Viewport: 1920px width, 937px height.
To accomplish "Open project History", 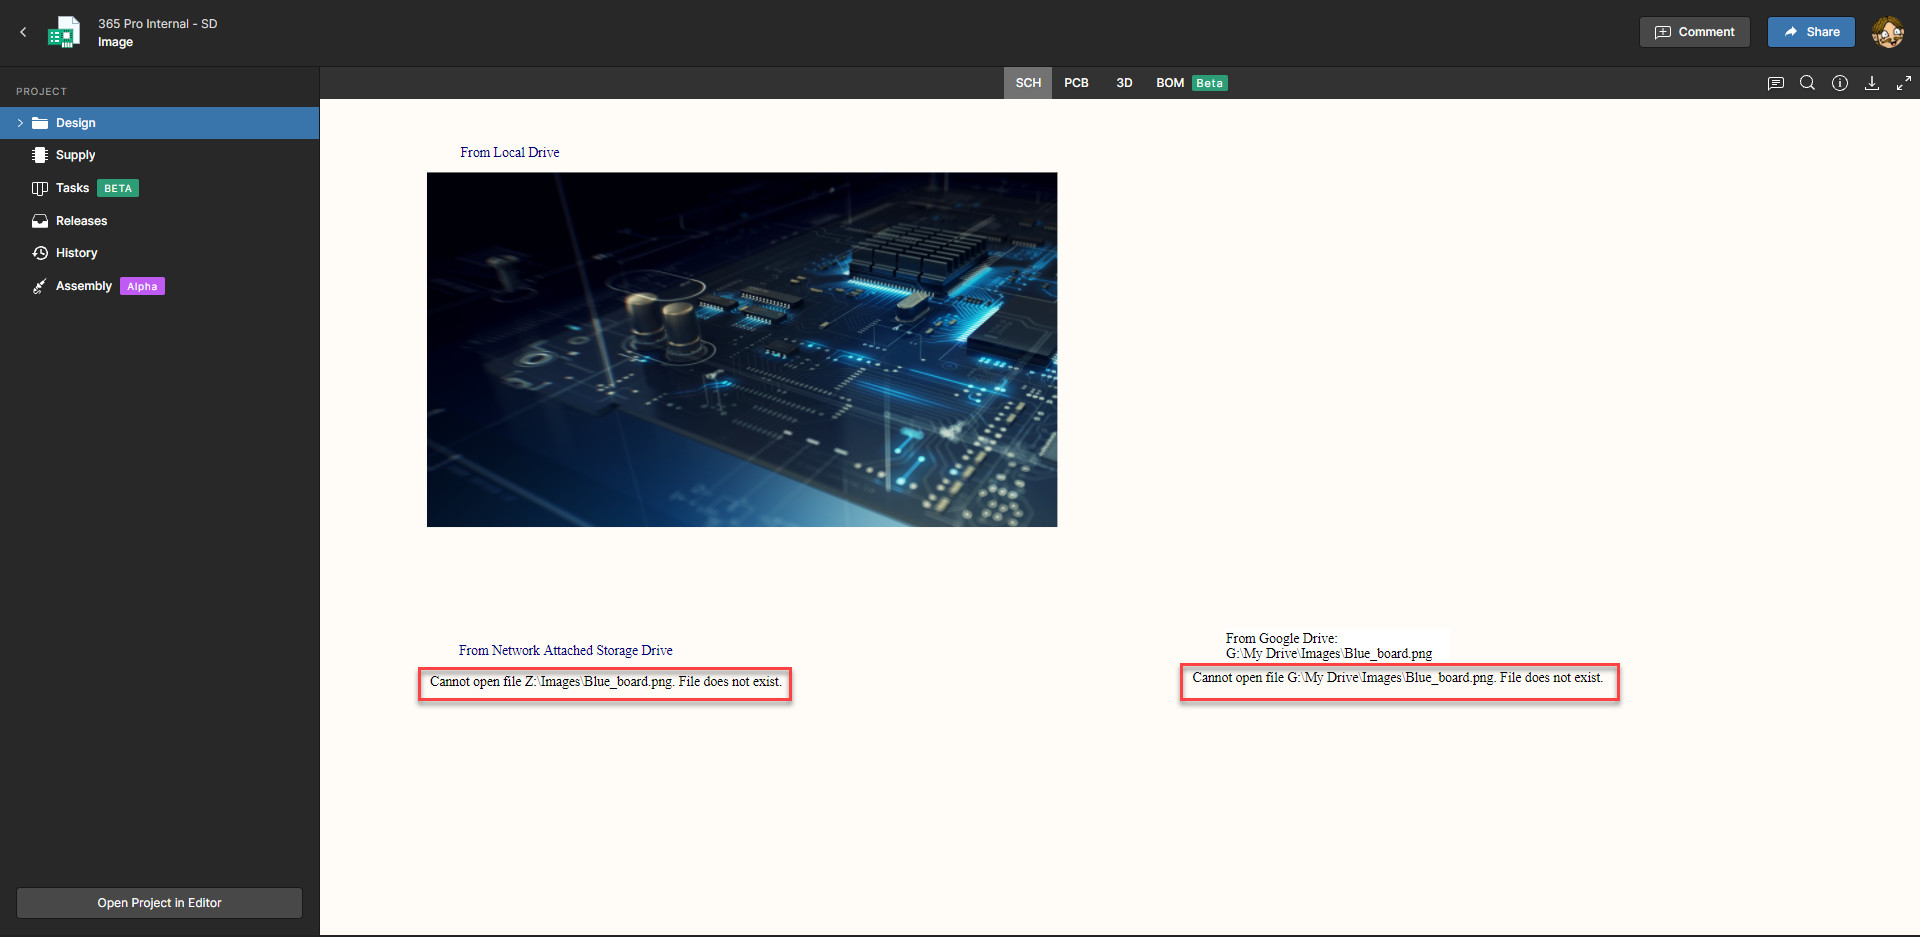I will coord(76,253).
